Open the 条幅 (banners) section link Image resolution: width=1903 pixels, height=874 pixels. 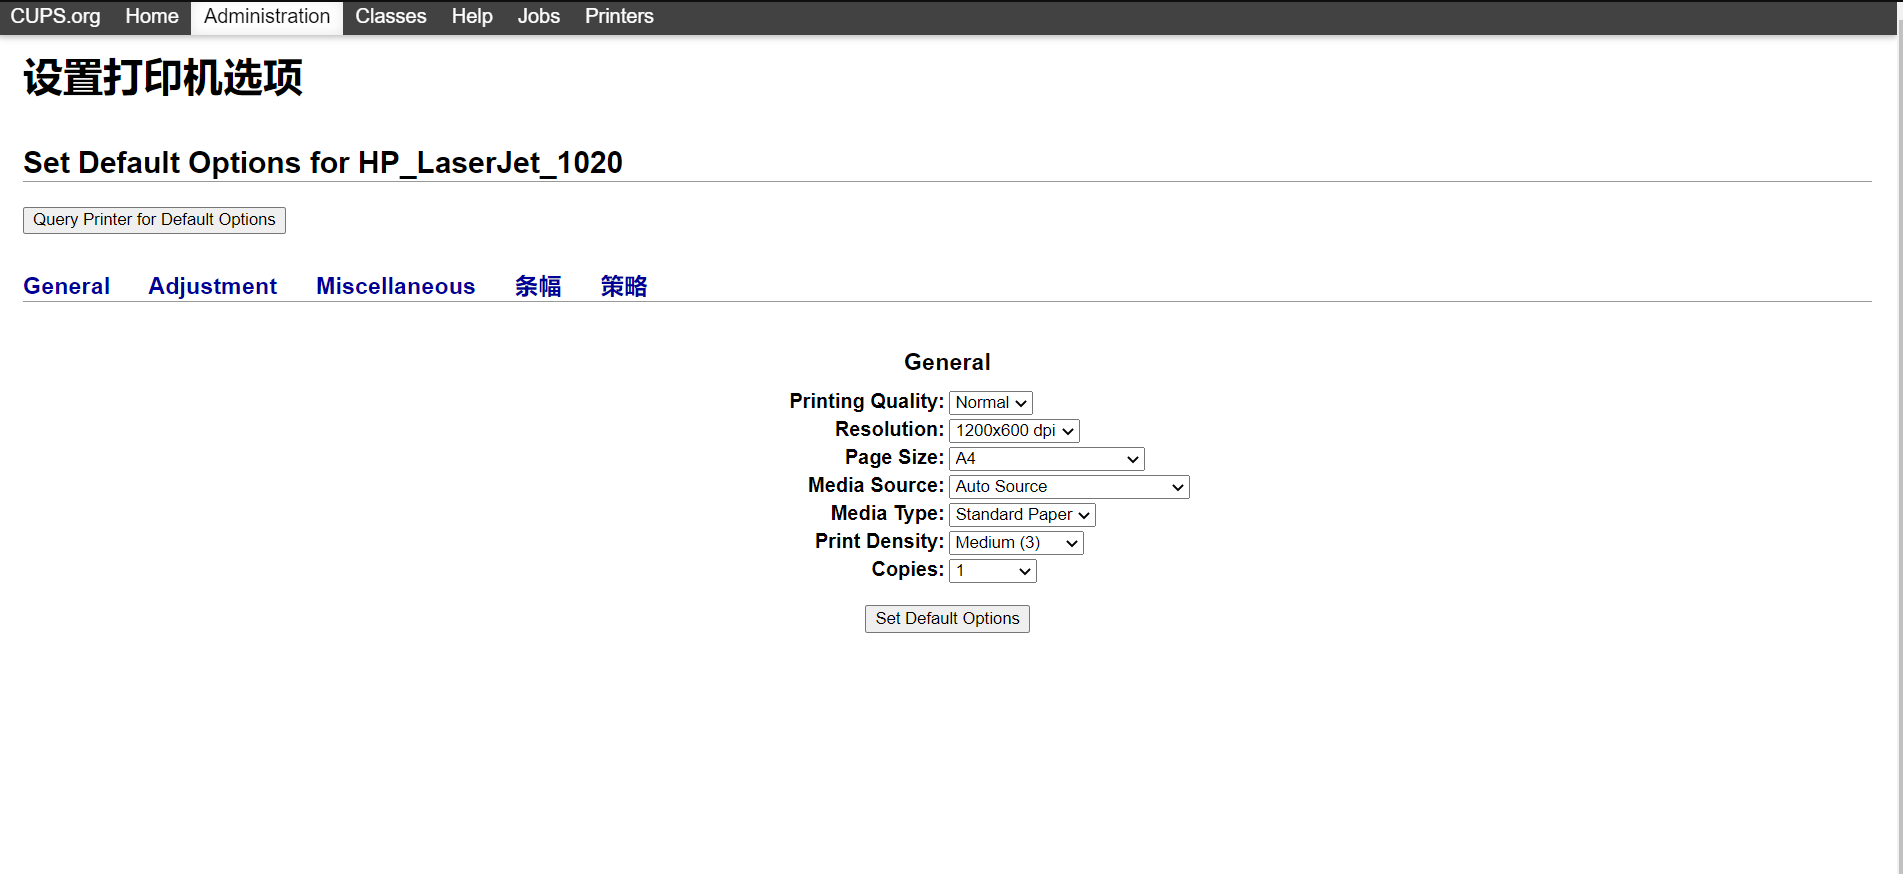[538, 286]
